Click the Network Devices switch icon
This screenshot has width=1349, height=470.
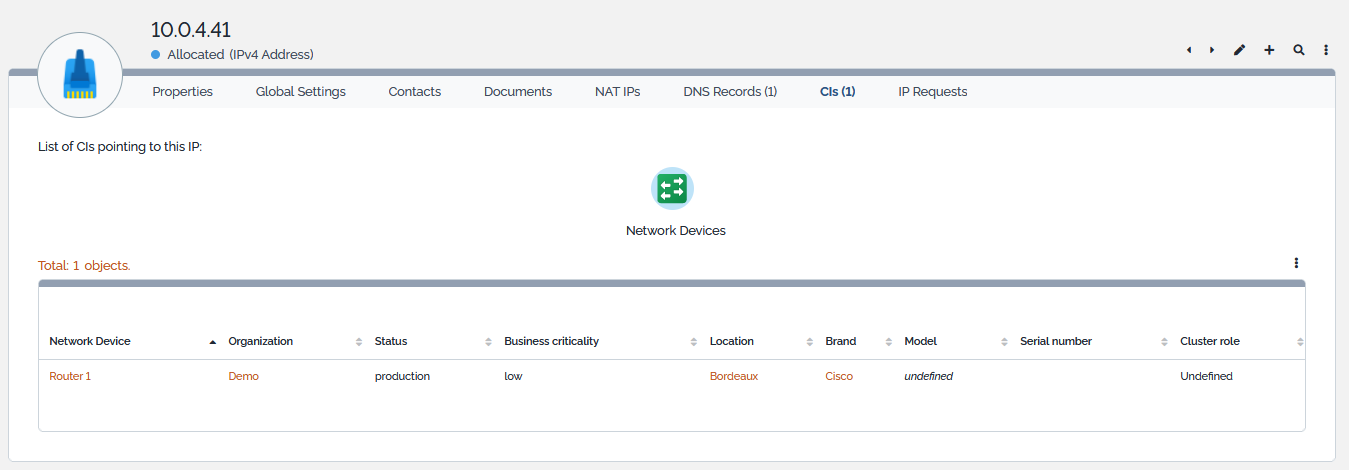point(672,188)
